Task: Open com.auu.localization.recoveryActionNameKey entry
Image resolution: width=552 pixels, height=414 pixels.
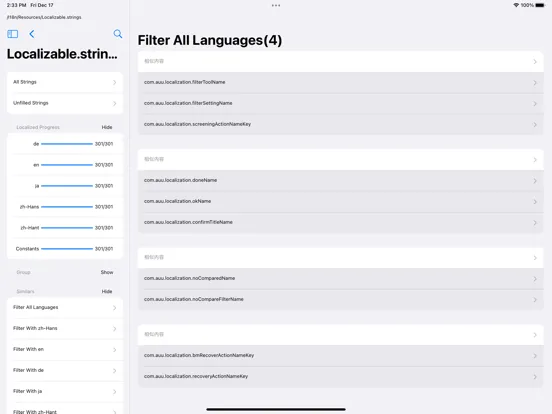Action: (340, 377)
